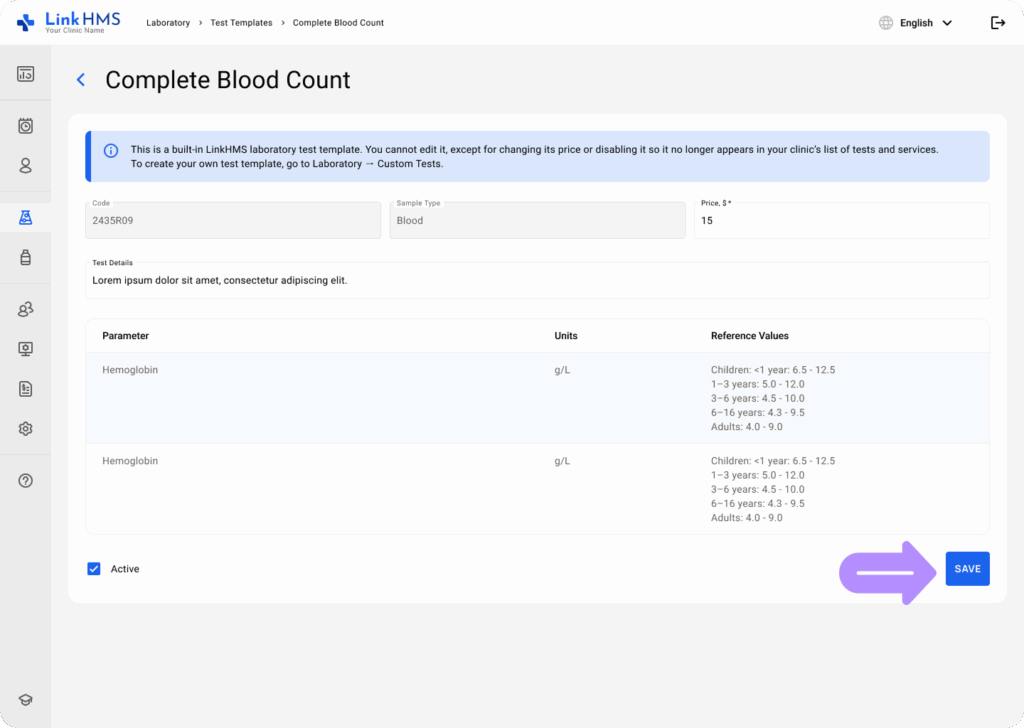This screenshot has height=728, width=1024.
Task: Click Complete Blood Count breadcrumb
Action: [338, 23]
